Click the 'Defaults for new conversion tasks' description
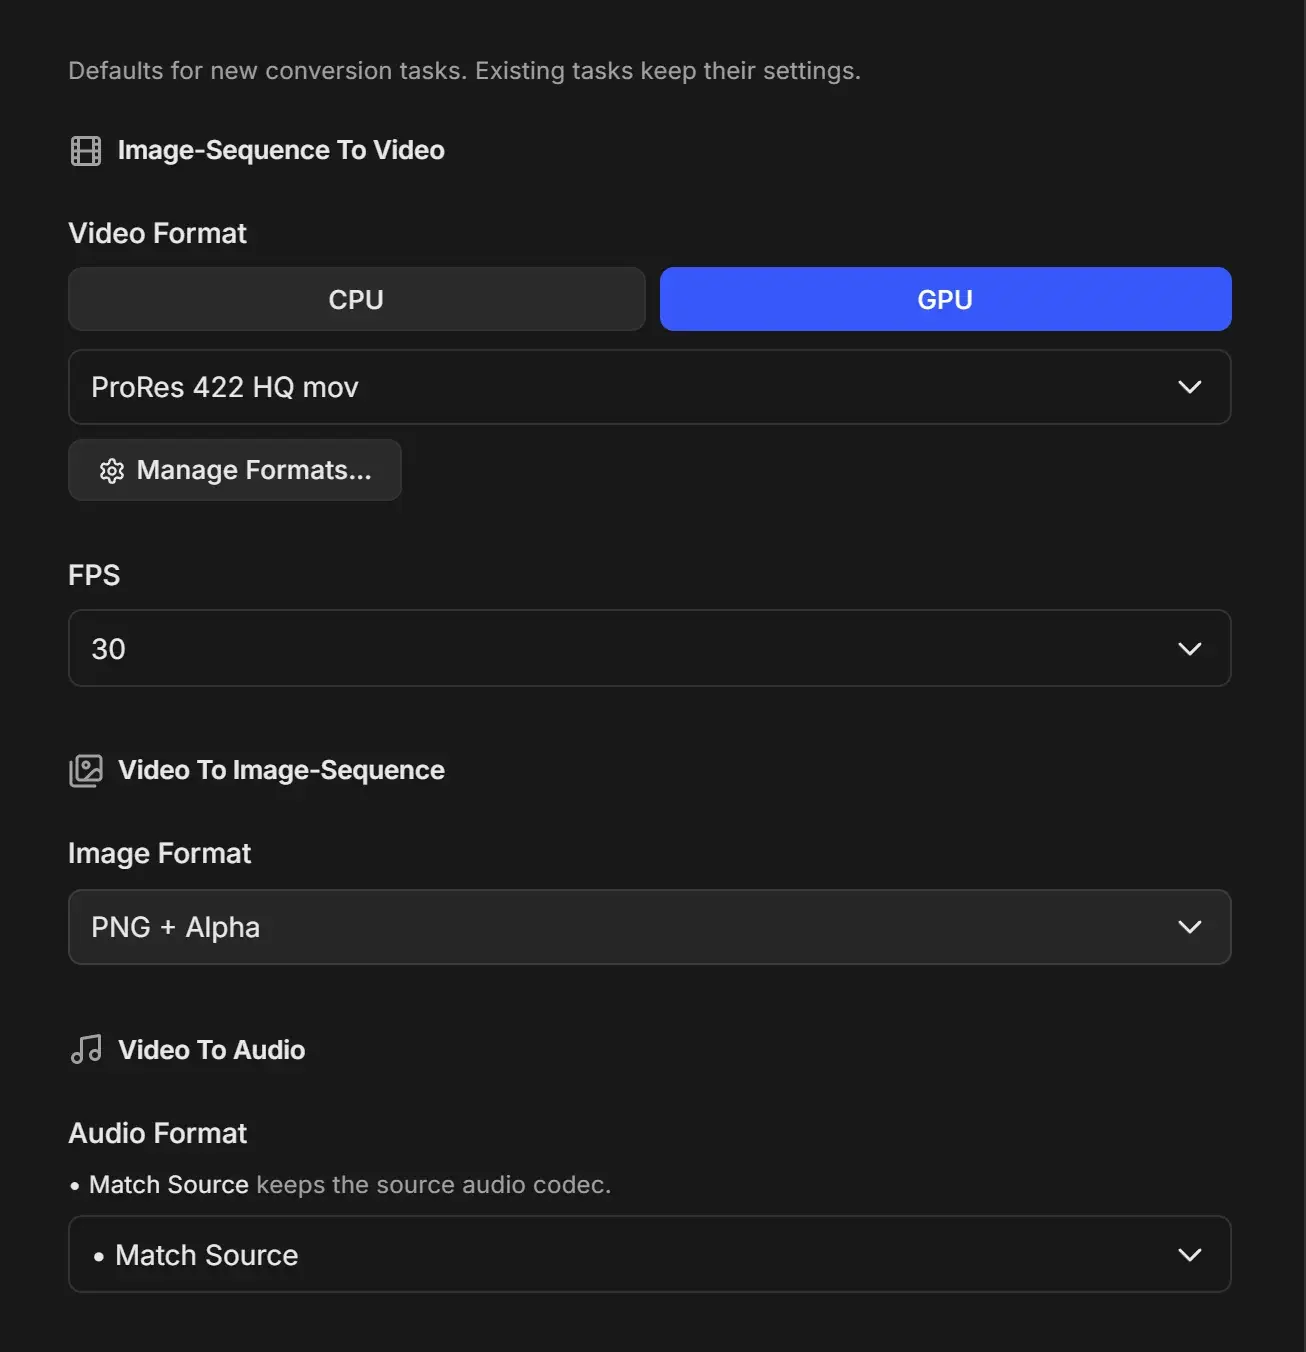The image size is (1306, 1352). point(464,71)
